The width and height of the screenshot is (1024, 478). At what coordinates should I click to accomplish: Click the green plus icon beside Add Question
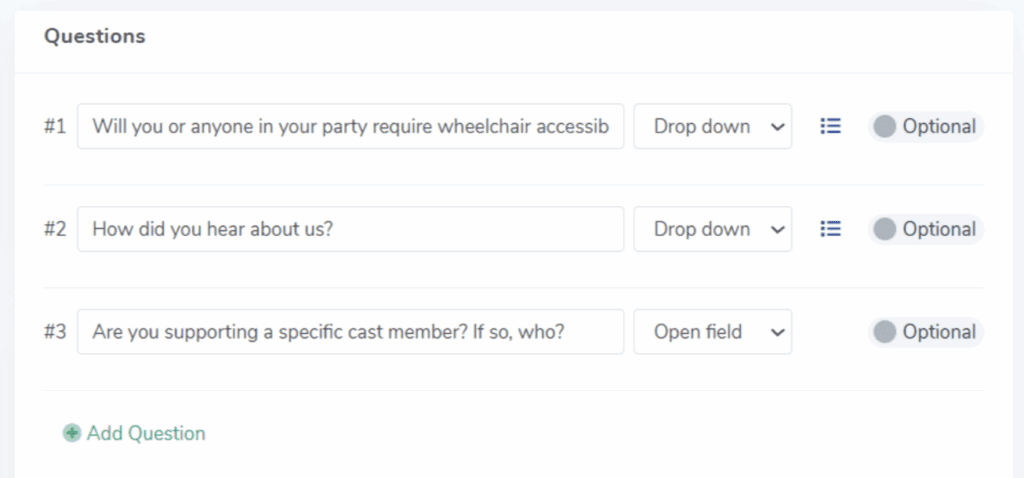[x=71, y=433]
